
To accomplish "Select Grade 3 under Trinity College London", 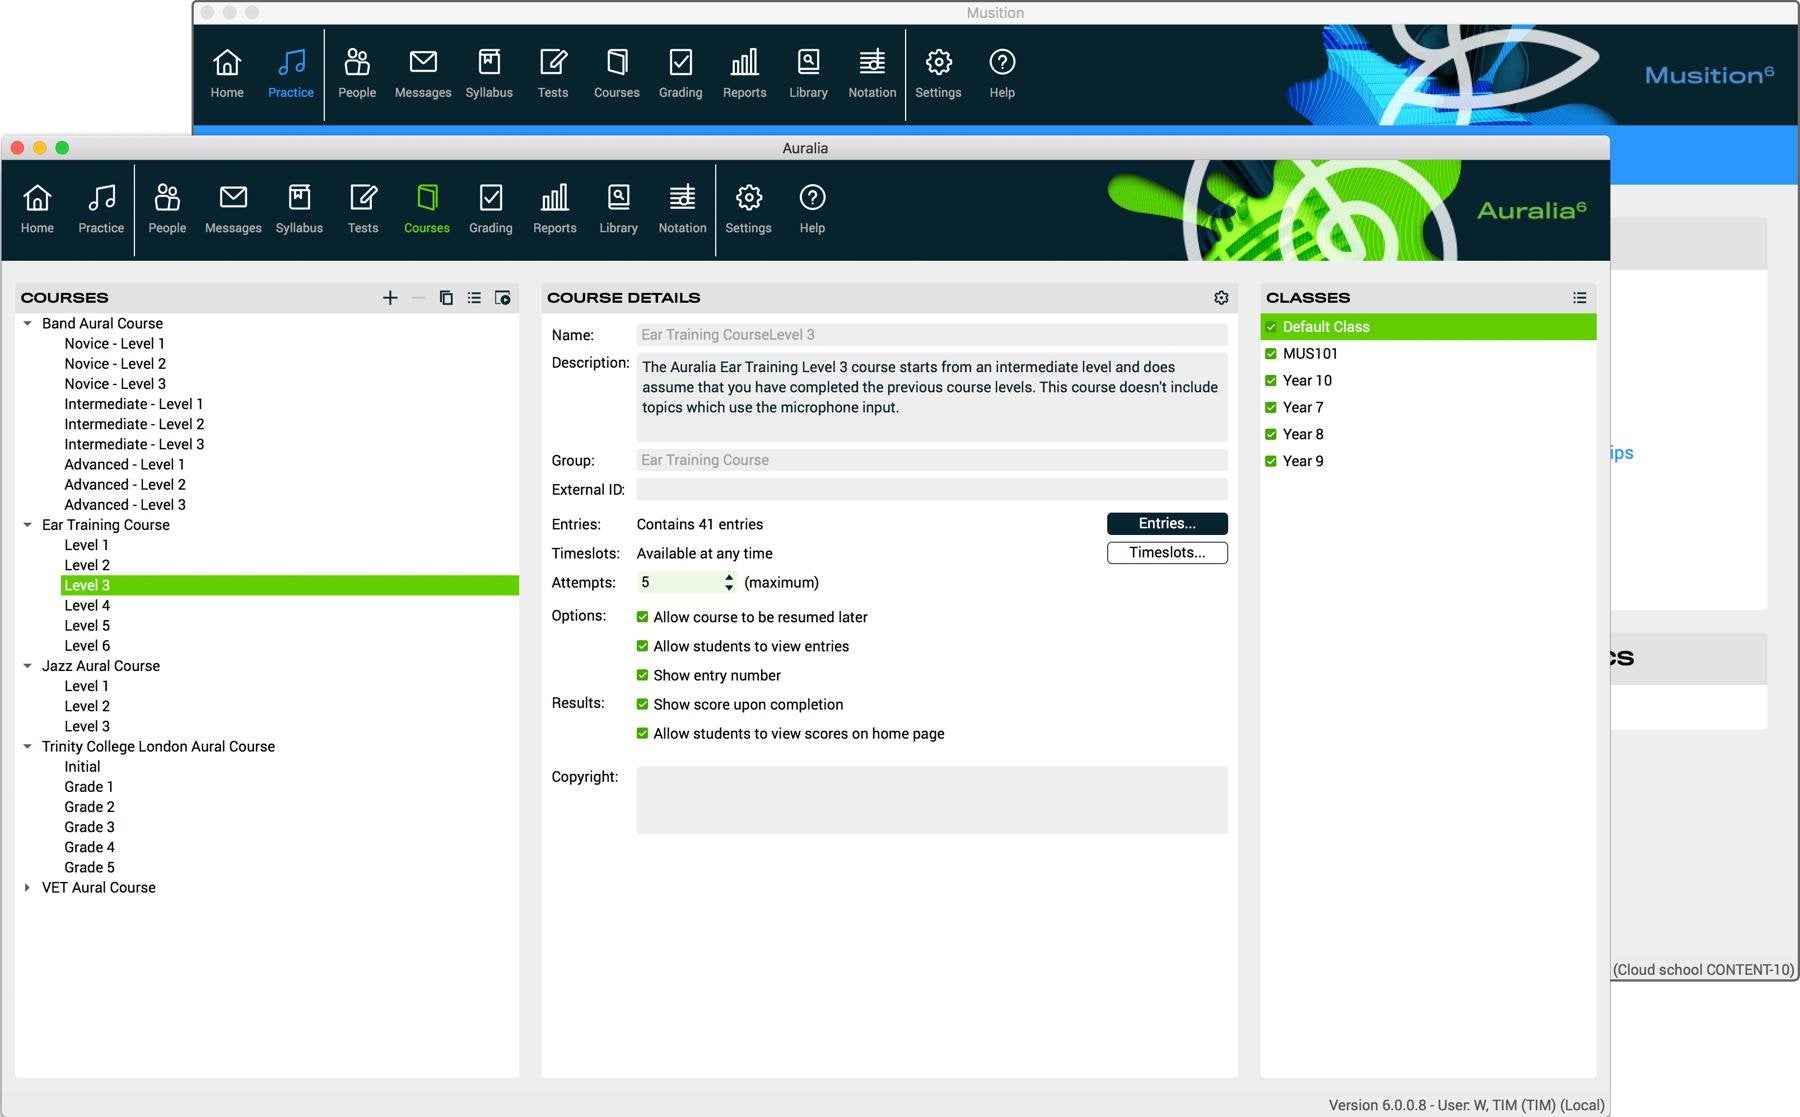I will pos(89,827).
